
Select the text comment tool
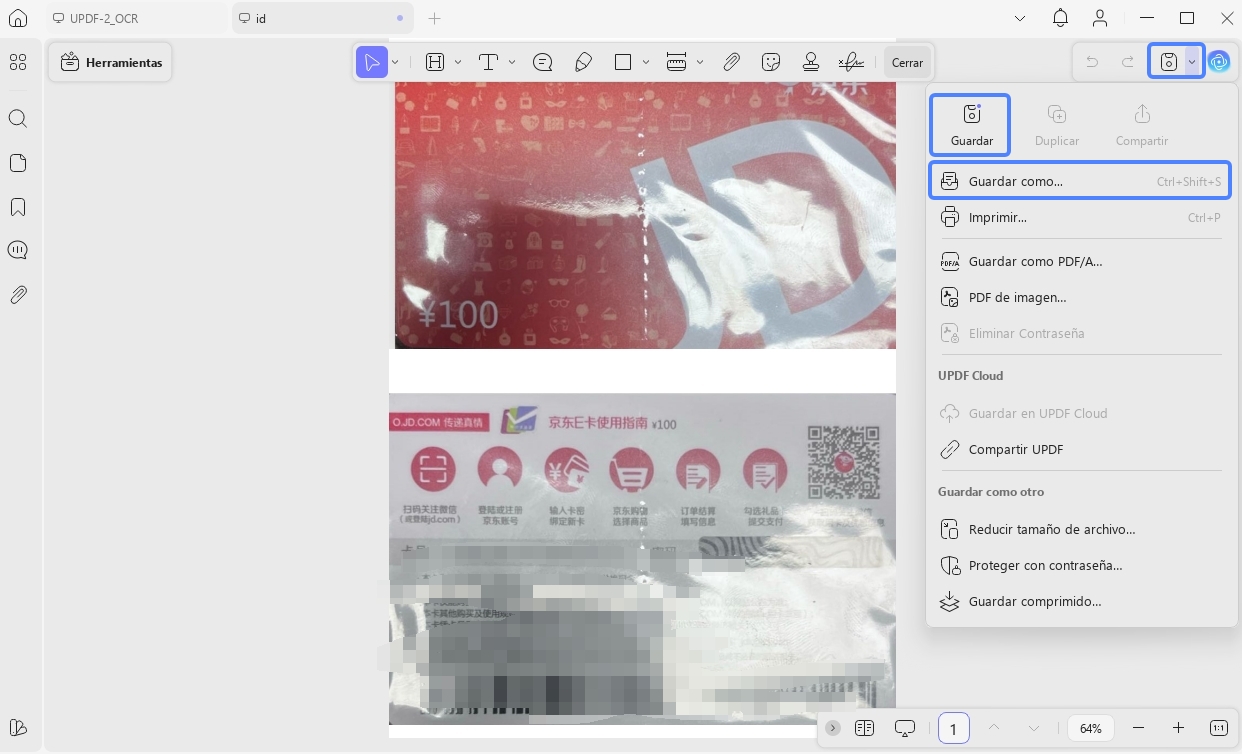point(488,62)
